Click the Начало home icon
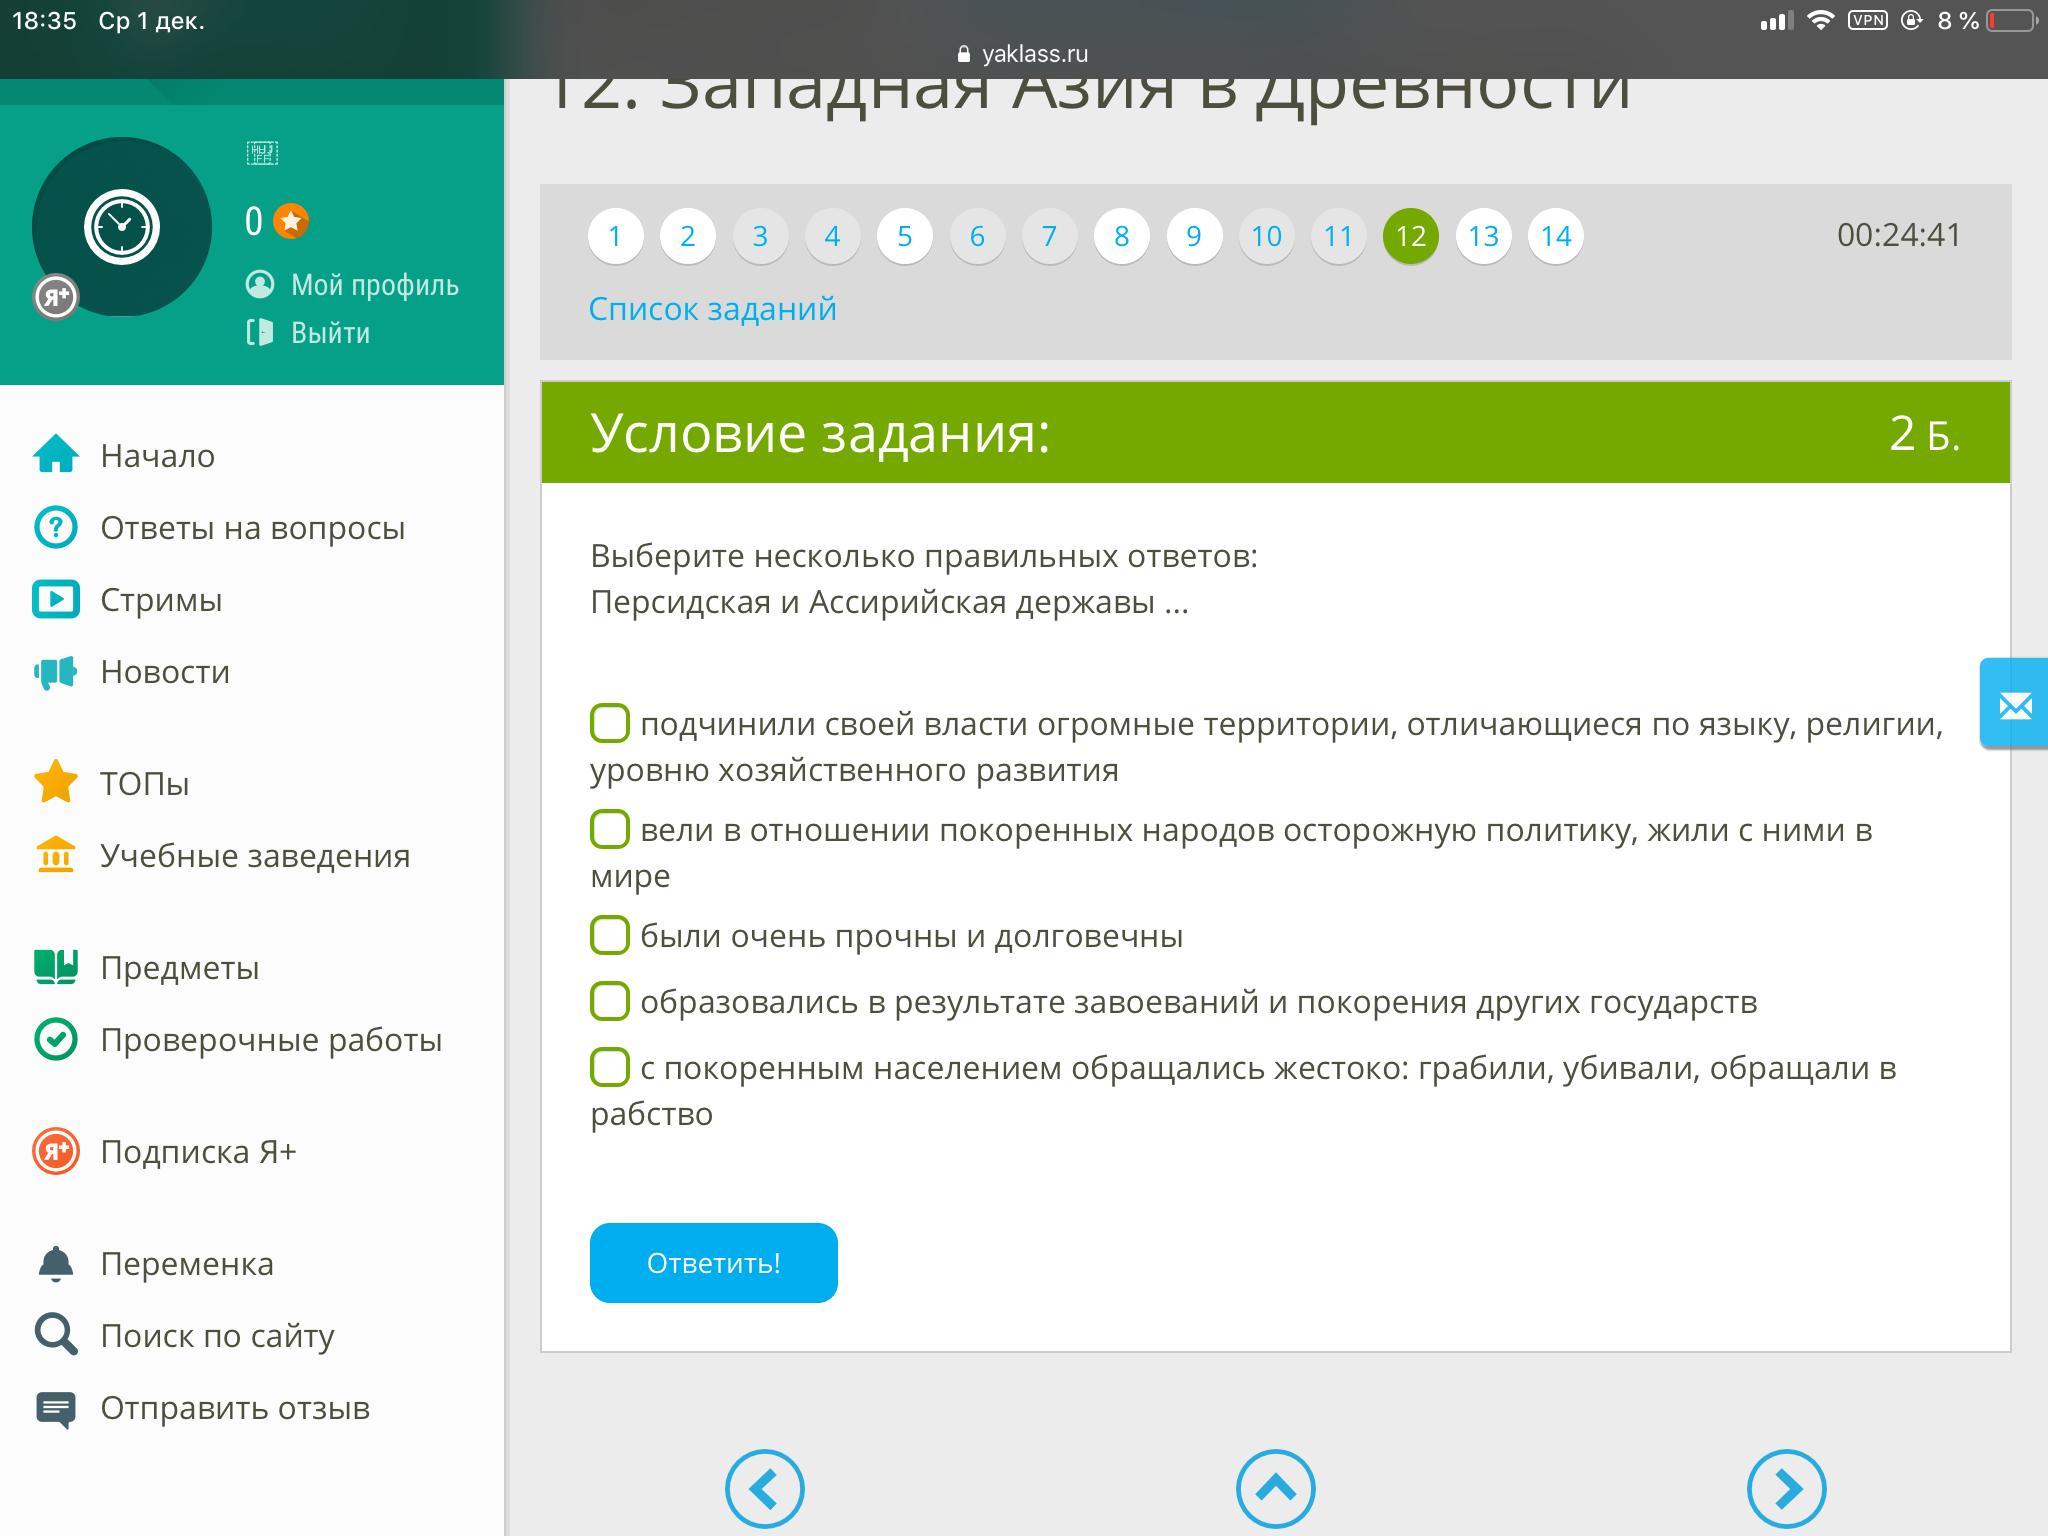This screenshot has height=1536, width=2048. point(56,455)
